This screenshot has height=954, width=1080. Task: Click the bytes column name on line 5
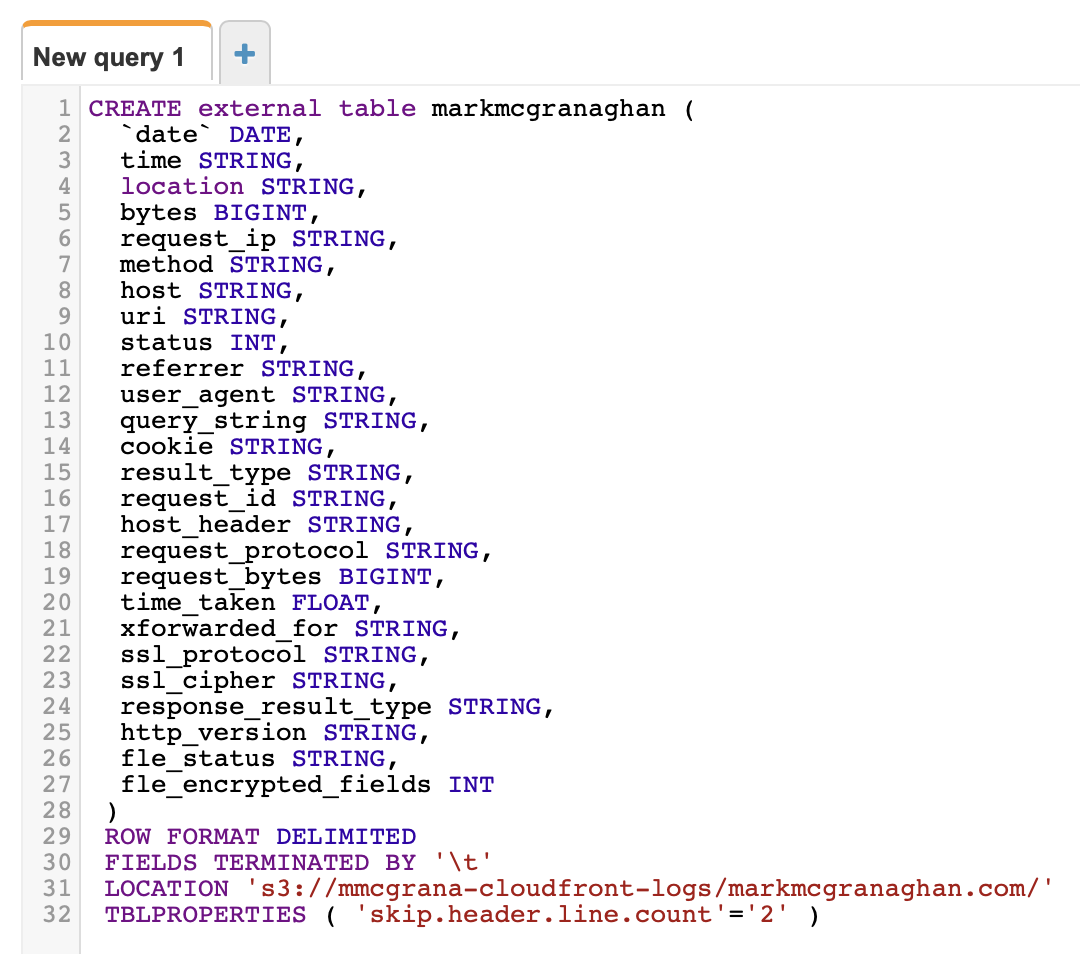coord(158,212)
